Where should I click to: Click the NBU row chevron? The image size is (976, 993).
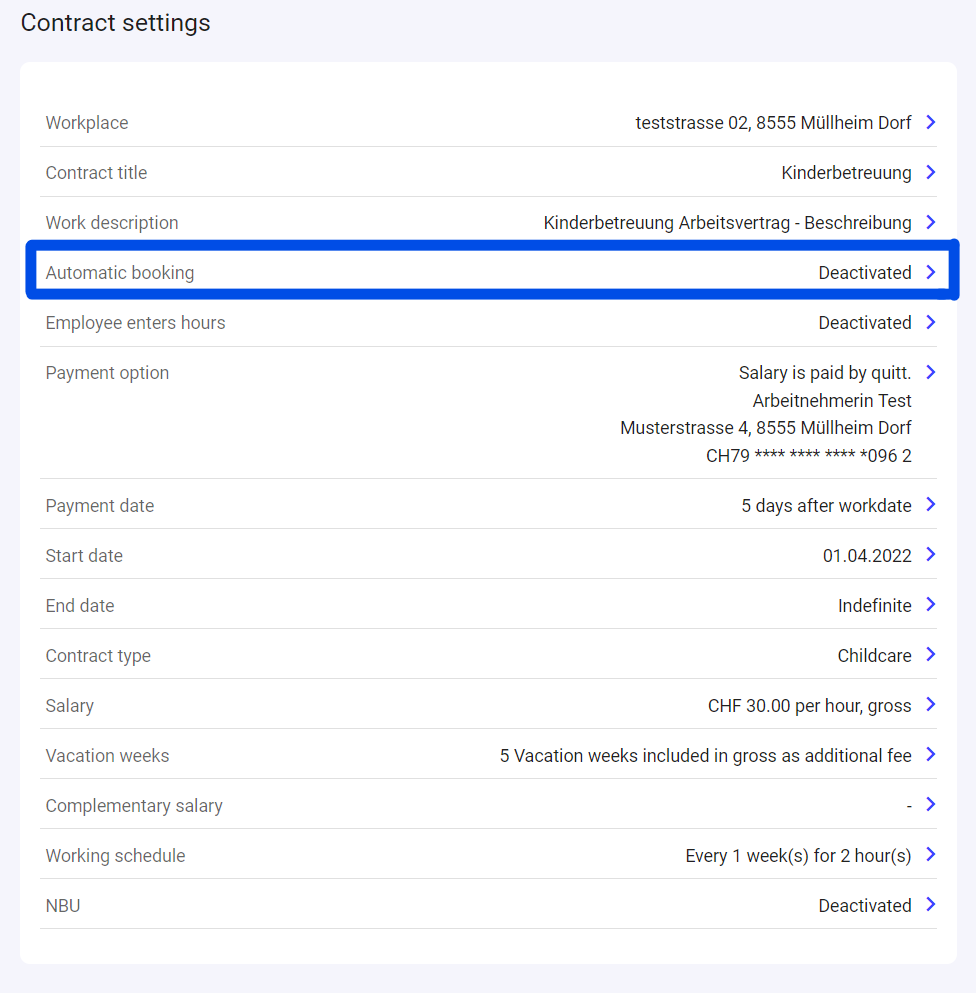point(930,905)
